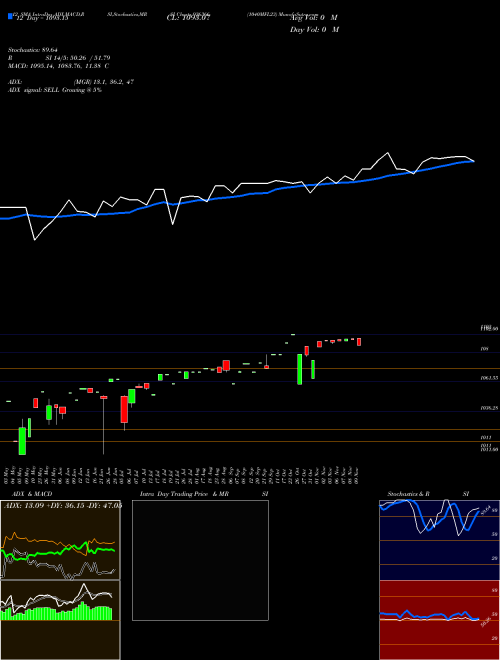Click the last red candlestick on the chart
Screen dimensions: 500x660
pos(359,342)
